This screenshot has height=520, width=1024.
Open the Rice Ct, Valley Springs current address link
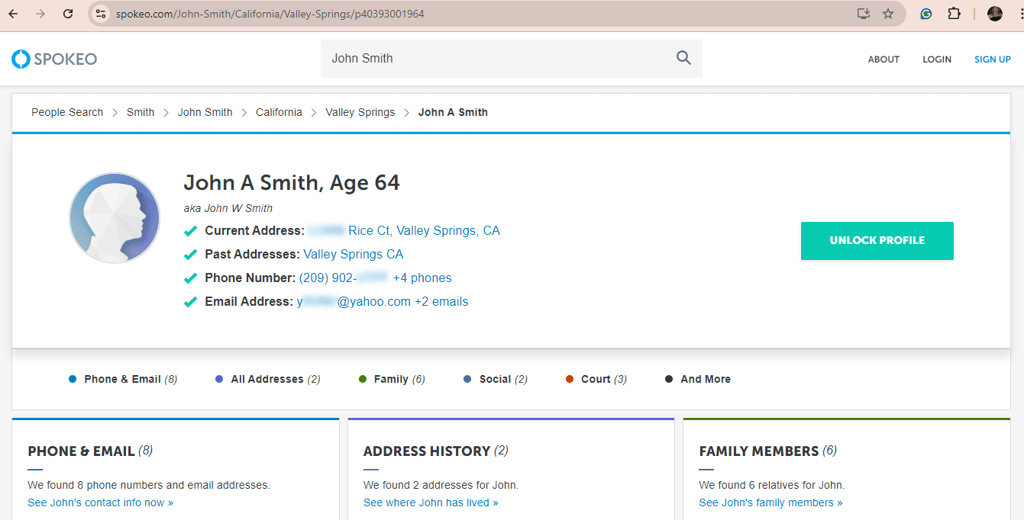point(403,231)
